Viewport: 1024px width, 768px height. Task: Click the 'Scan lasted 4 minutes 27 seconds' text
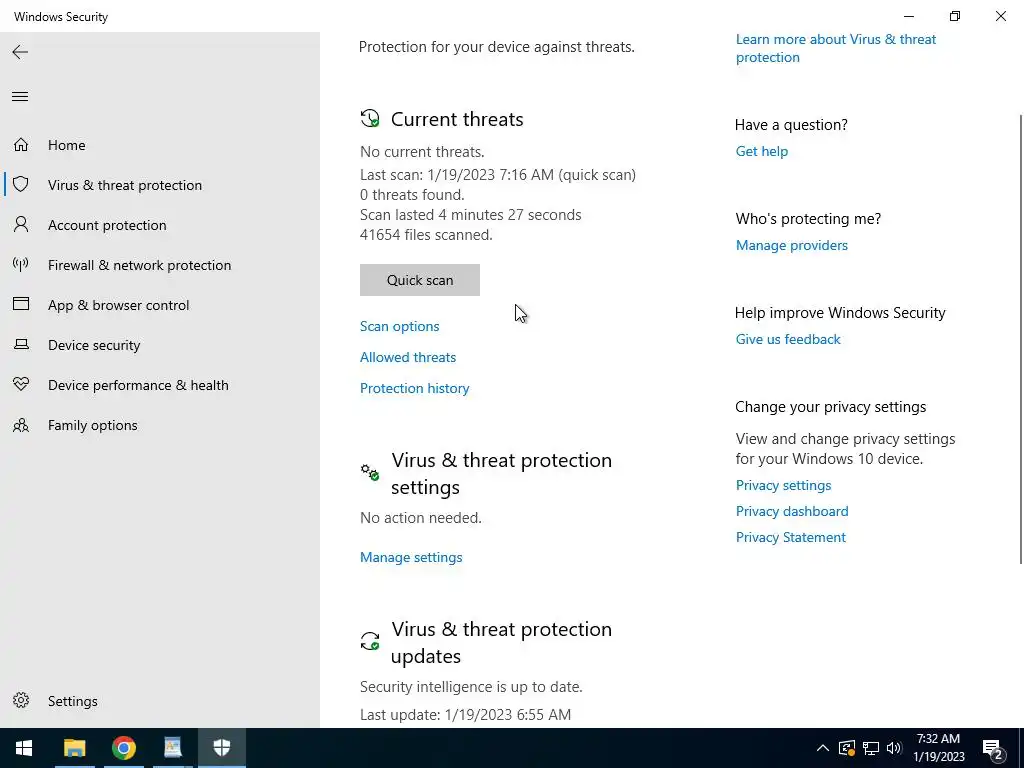point(471,215)
